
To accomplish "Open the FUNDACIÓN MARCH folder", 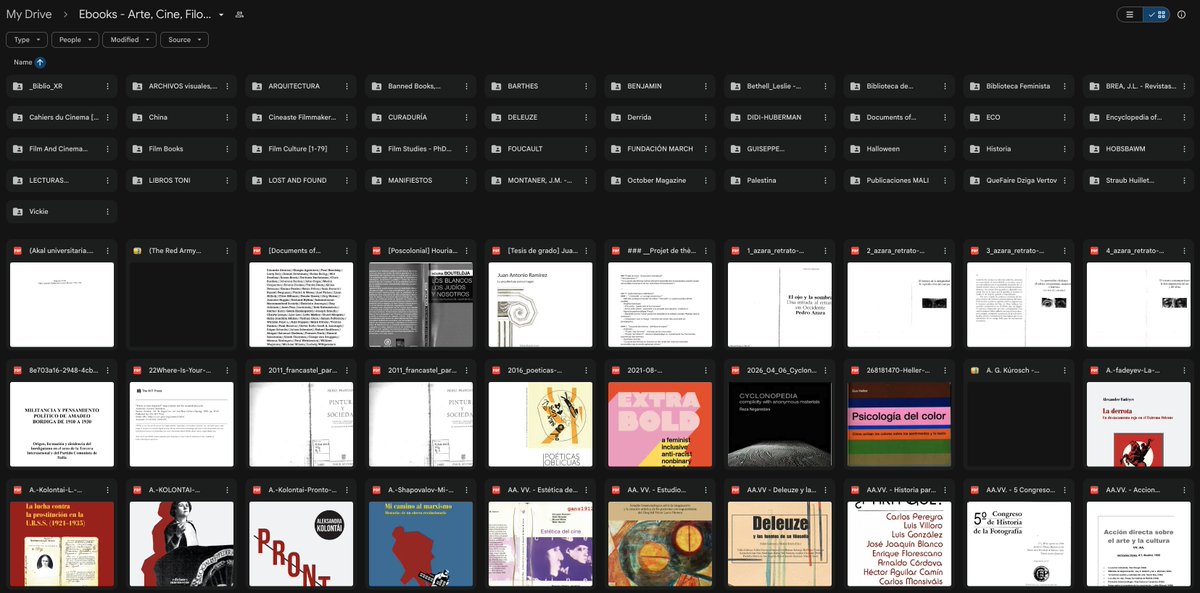I will pyautogui.click(x=660, y=149).
